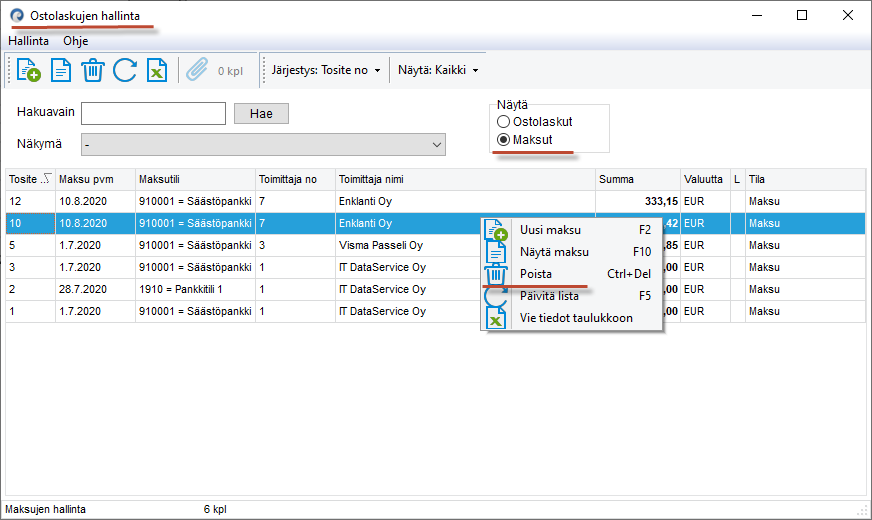Viewport: 872px width, 520px height.
Task: Sort by the Summa column header
Action: 638,179
